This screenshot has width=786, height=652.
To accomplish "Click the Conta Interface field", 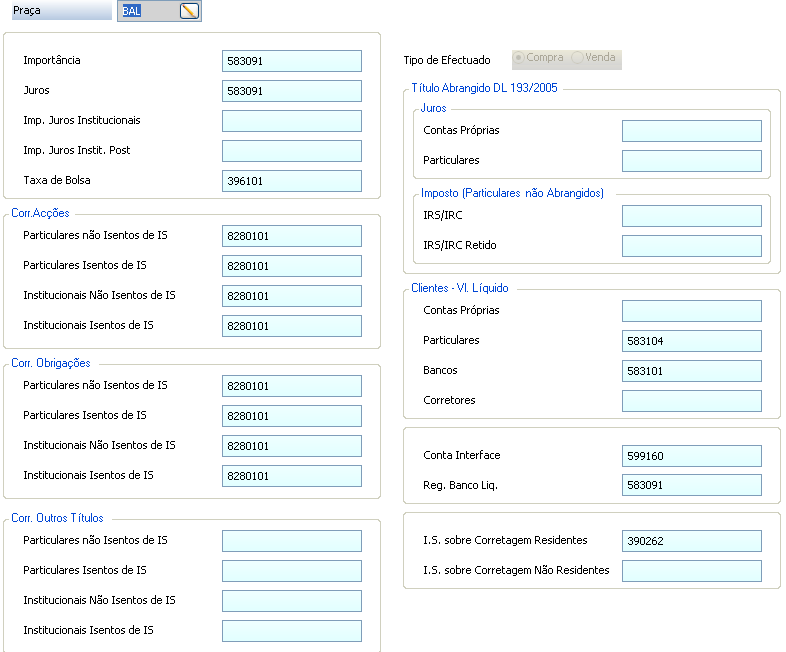I will [x=692, y=456].
